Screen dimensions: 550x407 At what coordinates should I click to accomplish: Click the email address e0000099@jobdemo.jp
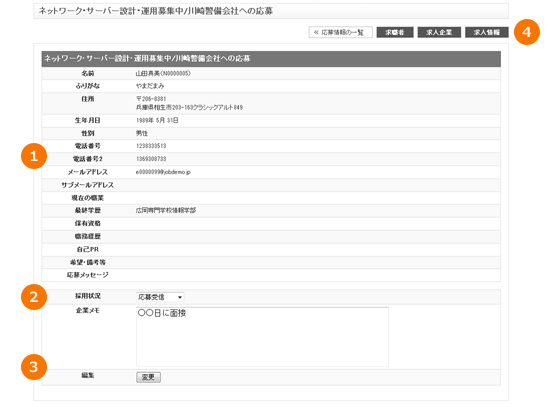pyautogui.click(x=163, y=172)
